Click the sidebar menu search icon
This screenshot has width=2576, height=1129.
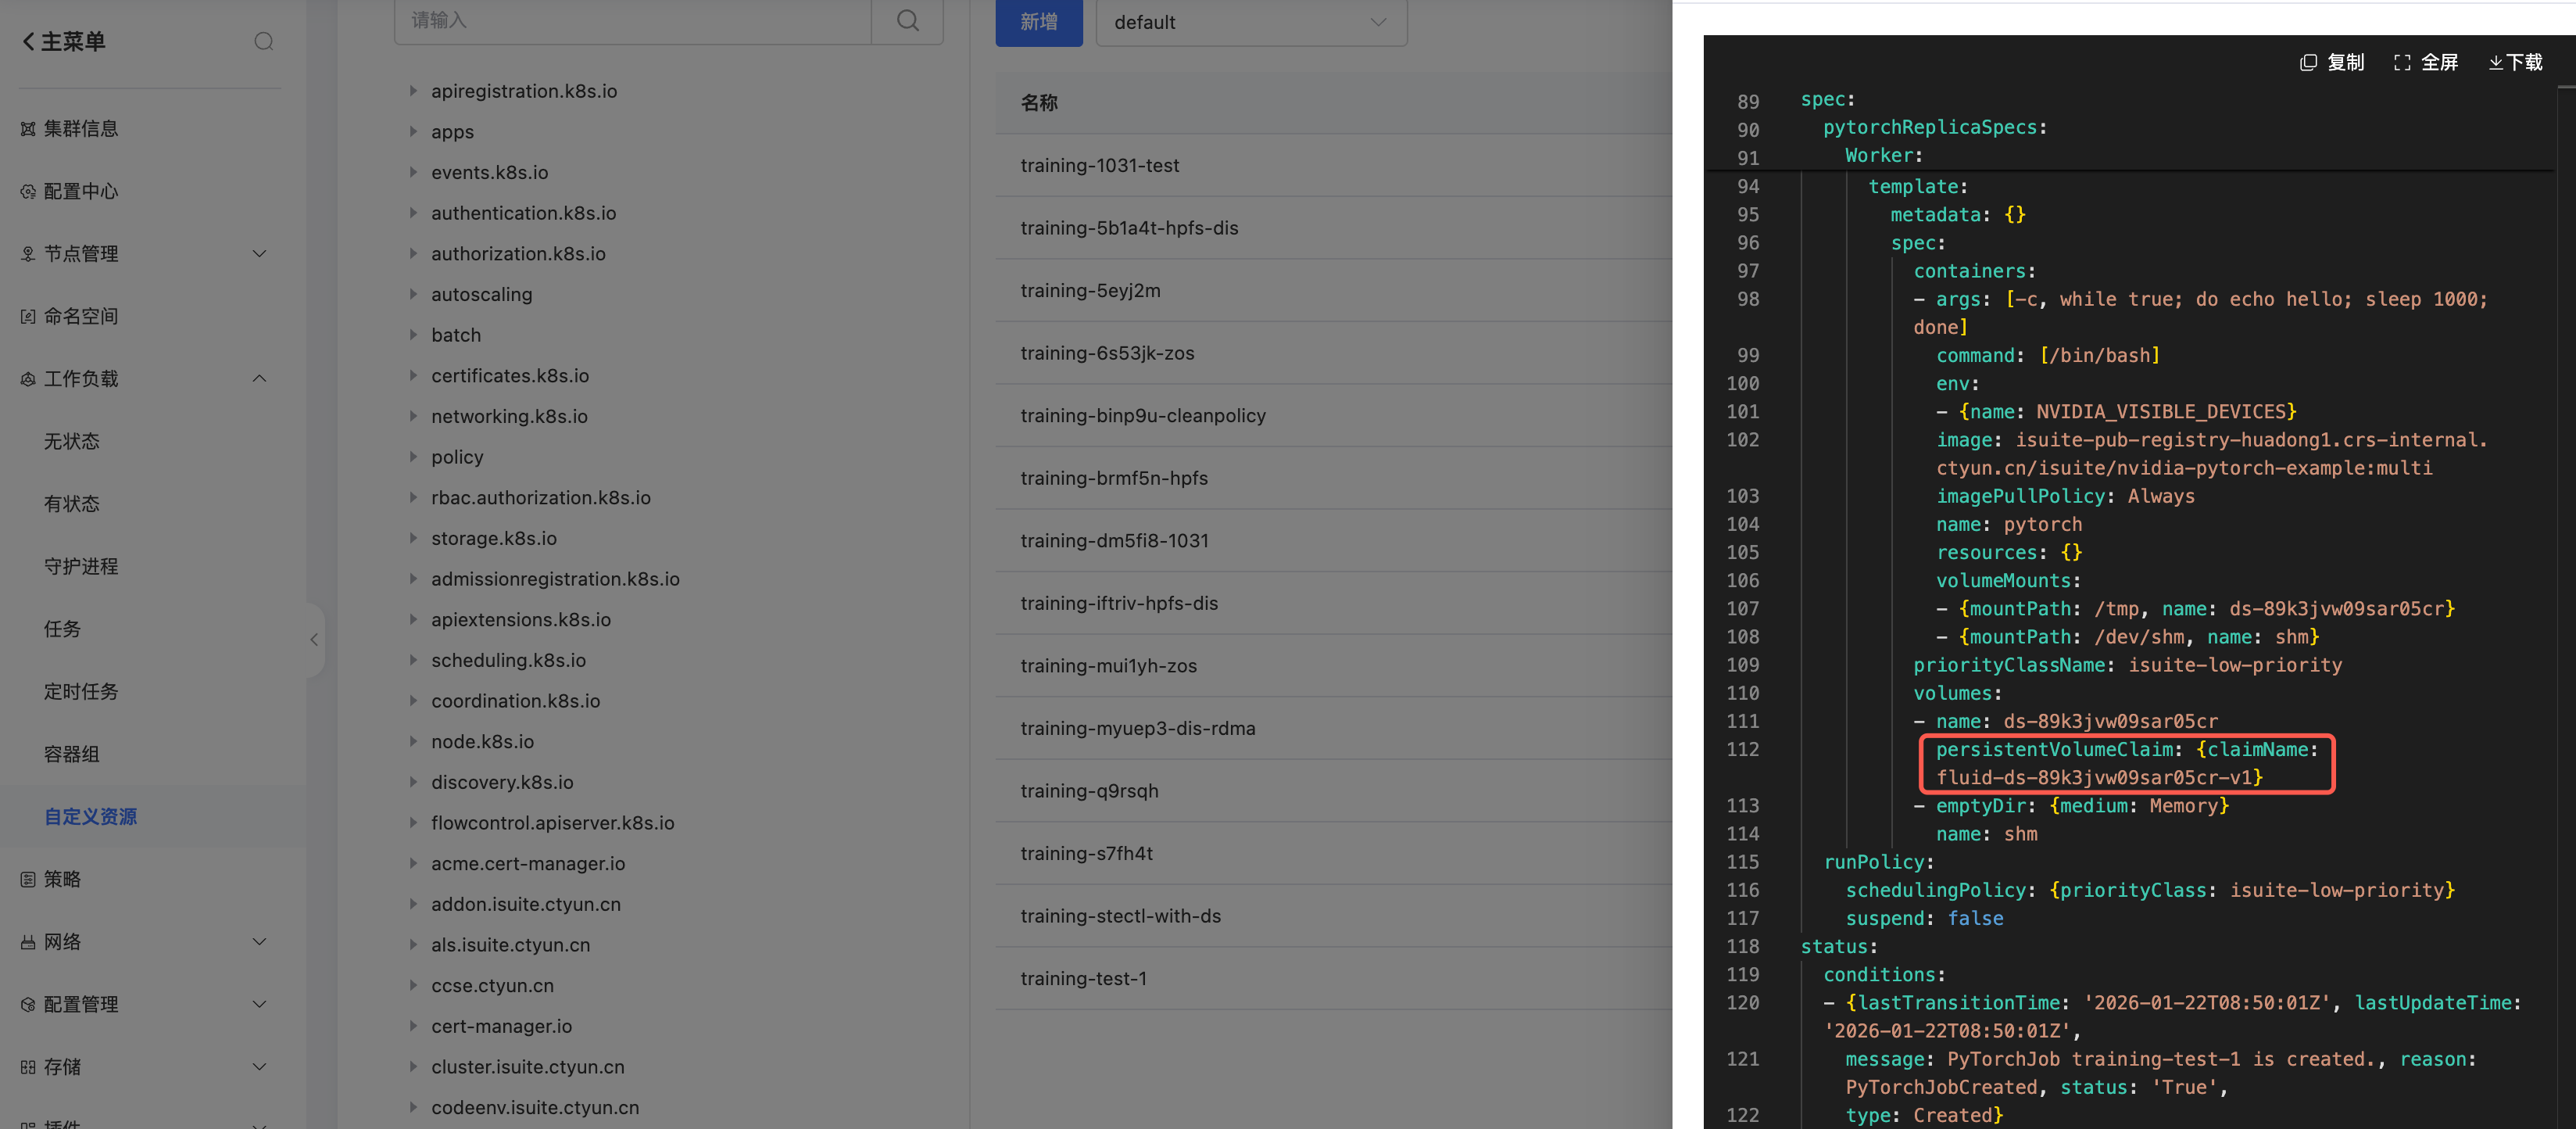click(x=263, y=41)
